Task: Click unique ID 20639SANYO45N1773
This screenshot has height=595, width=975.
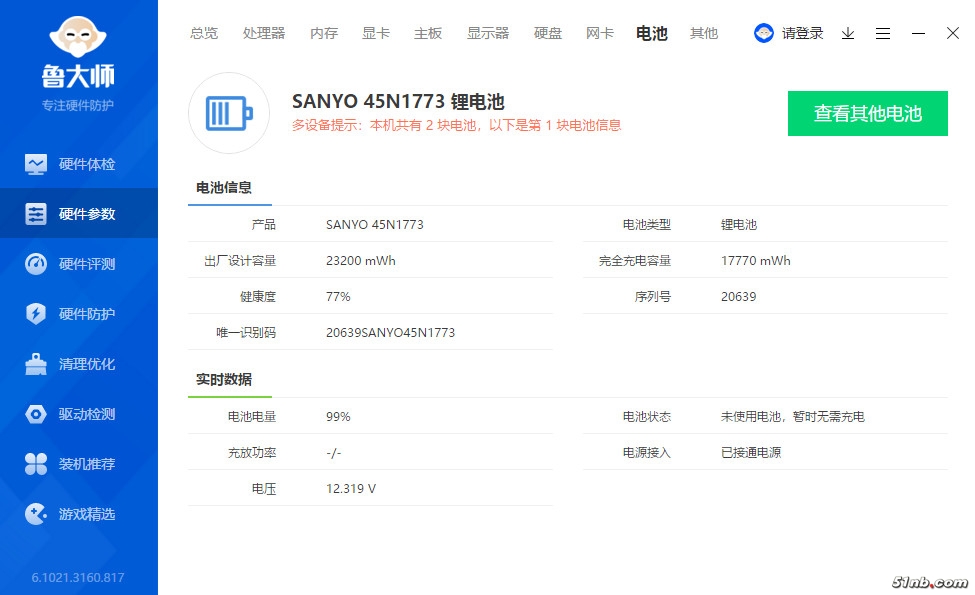Action: [390, 333]
